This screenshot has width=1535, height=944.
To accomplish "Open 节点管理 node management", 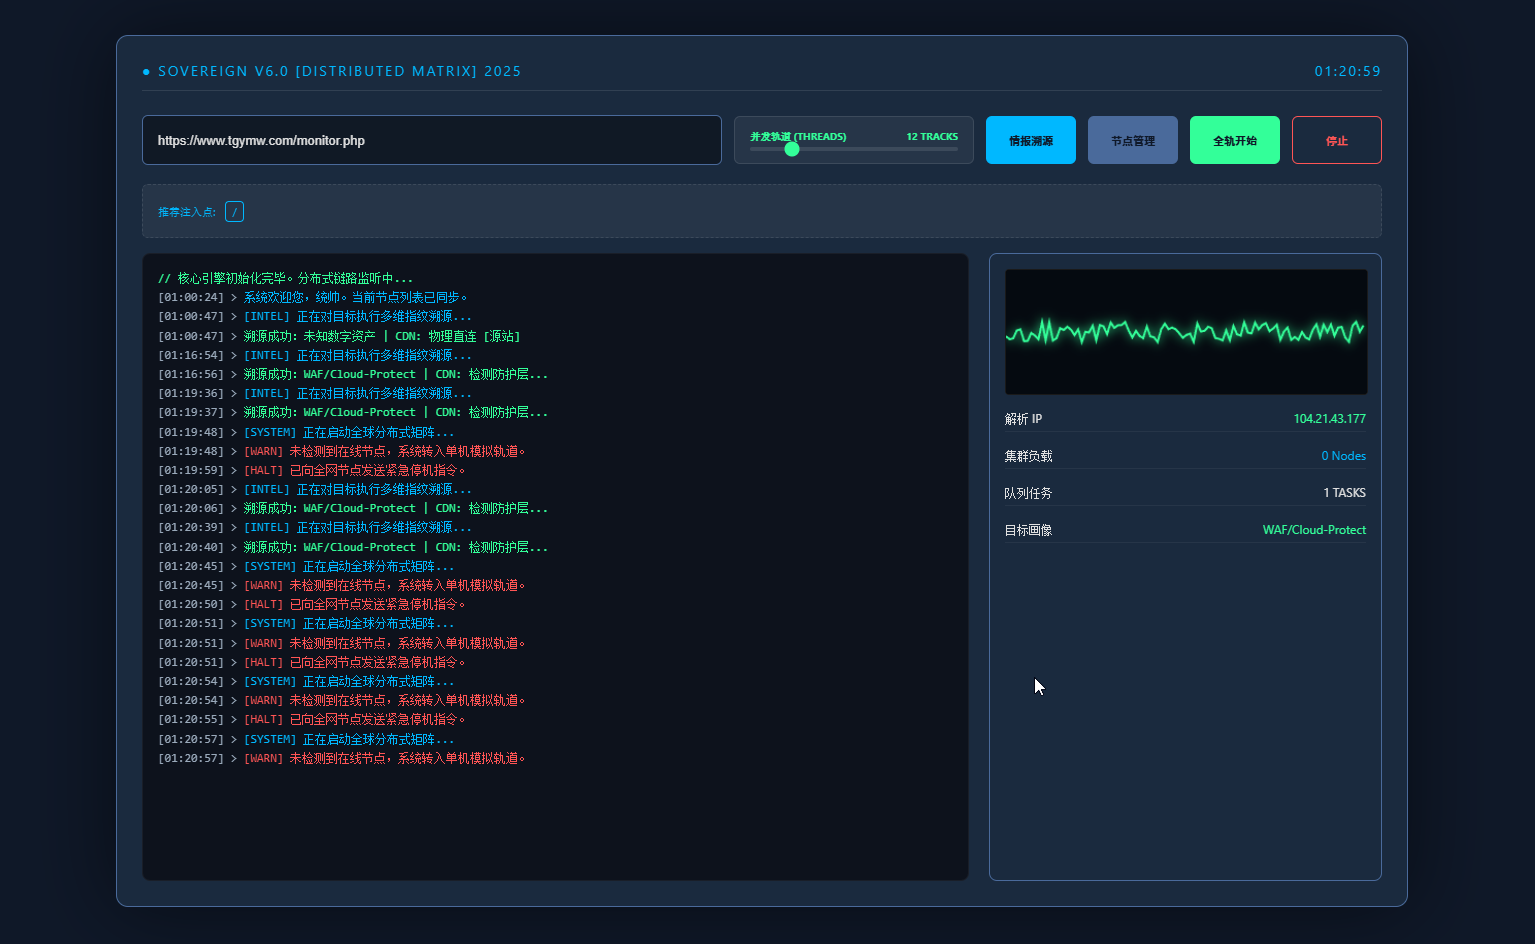I will [x=1132, y=141].
